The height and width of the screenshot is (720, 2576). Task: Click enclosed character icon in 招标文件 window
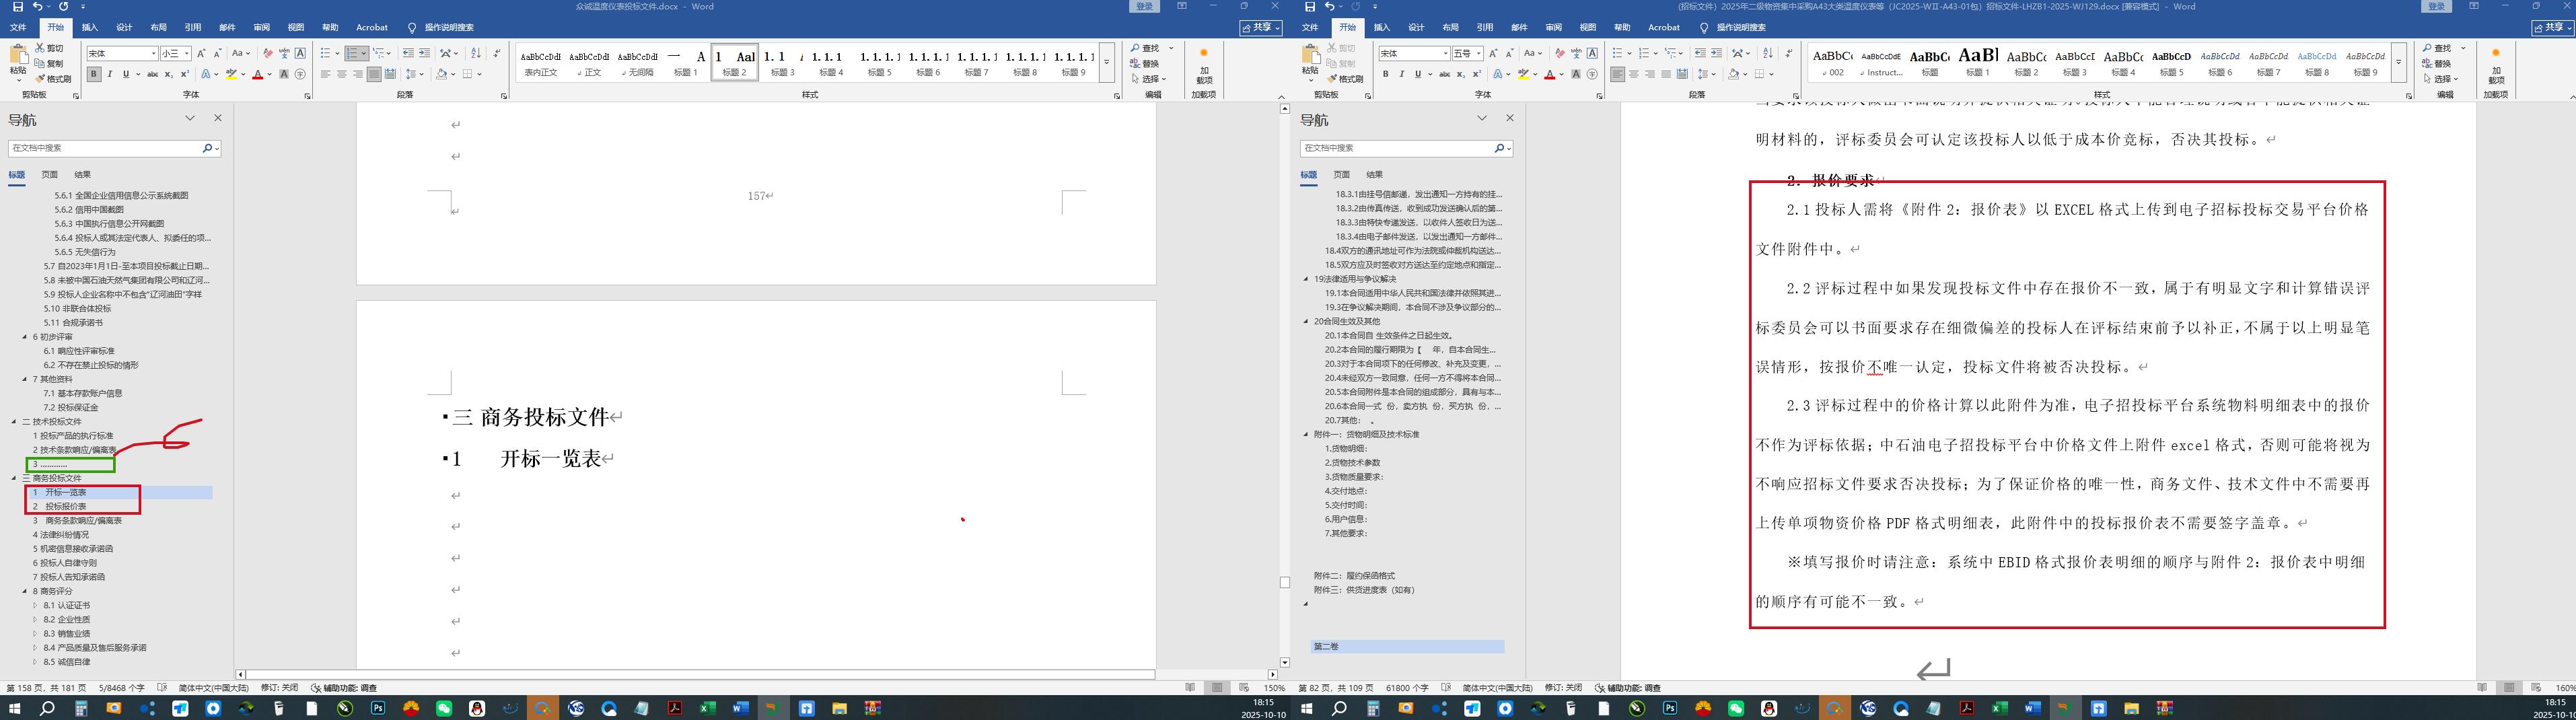(x=1592, y=74)
